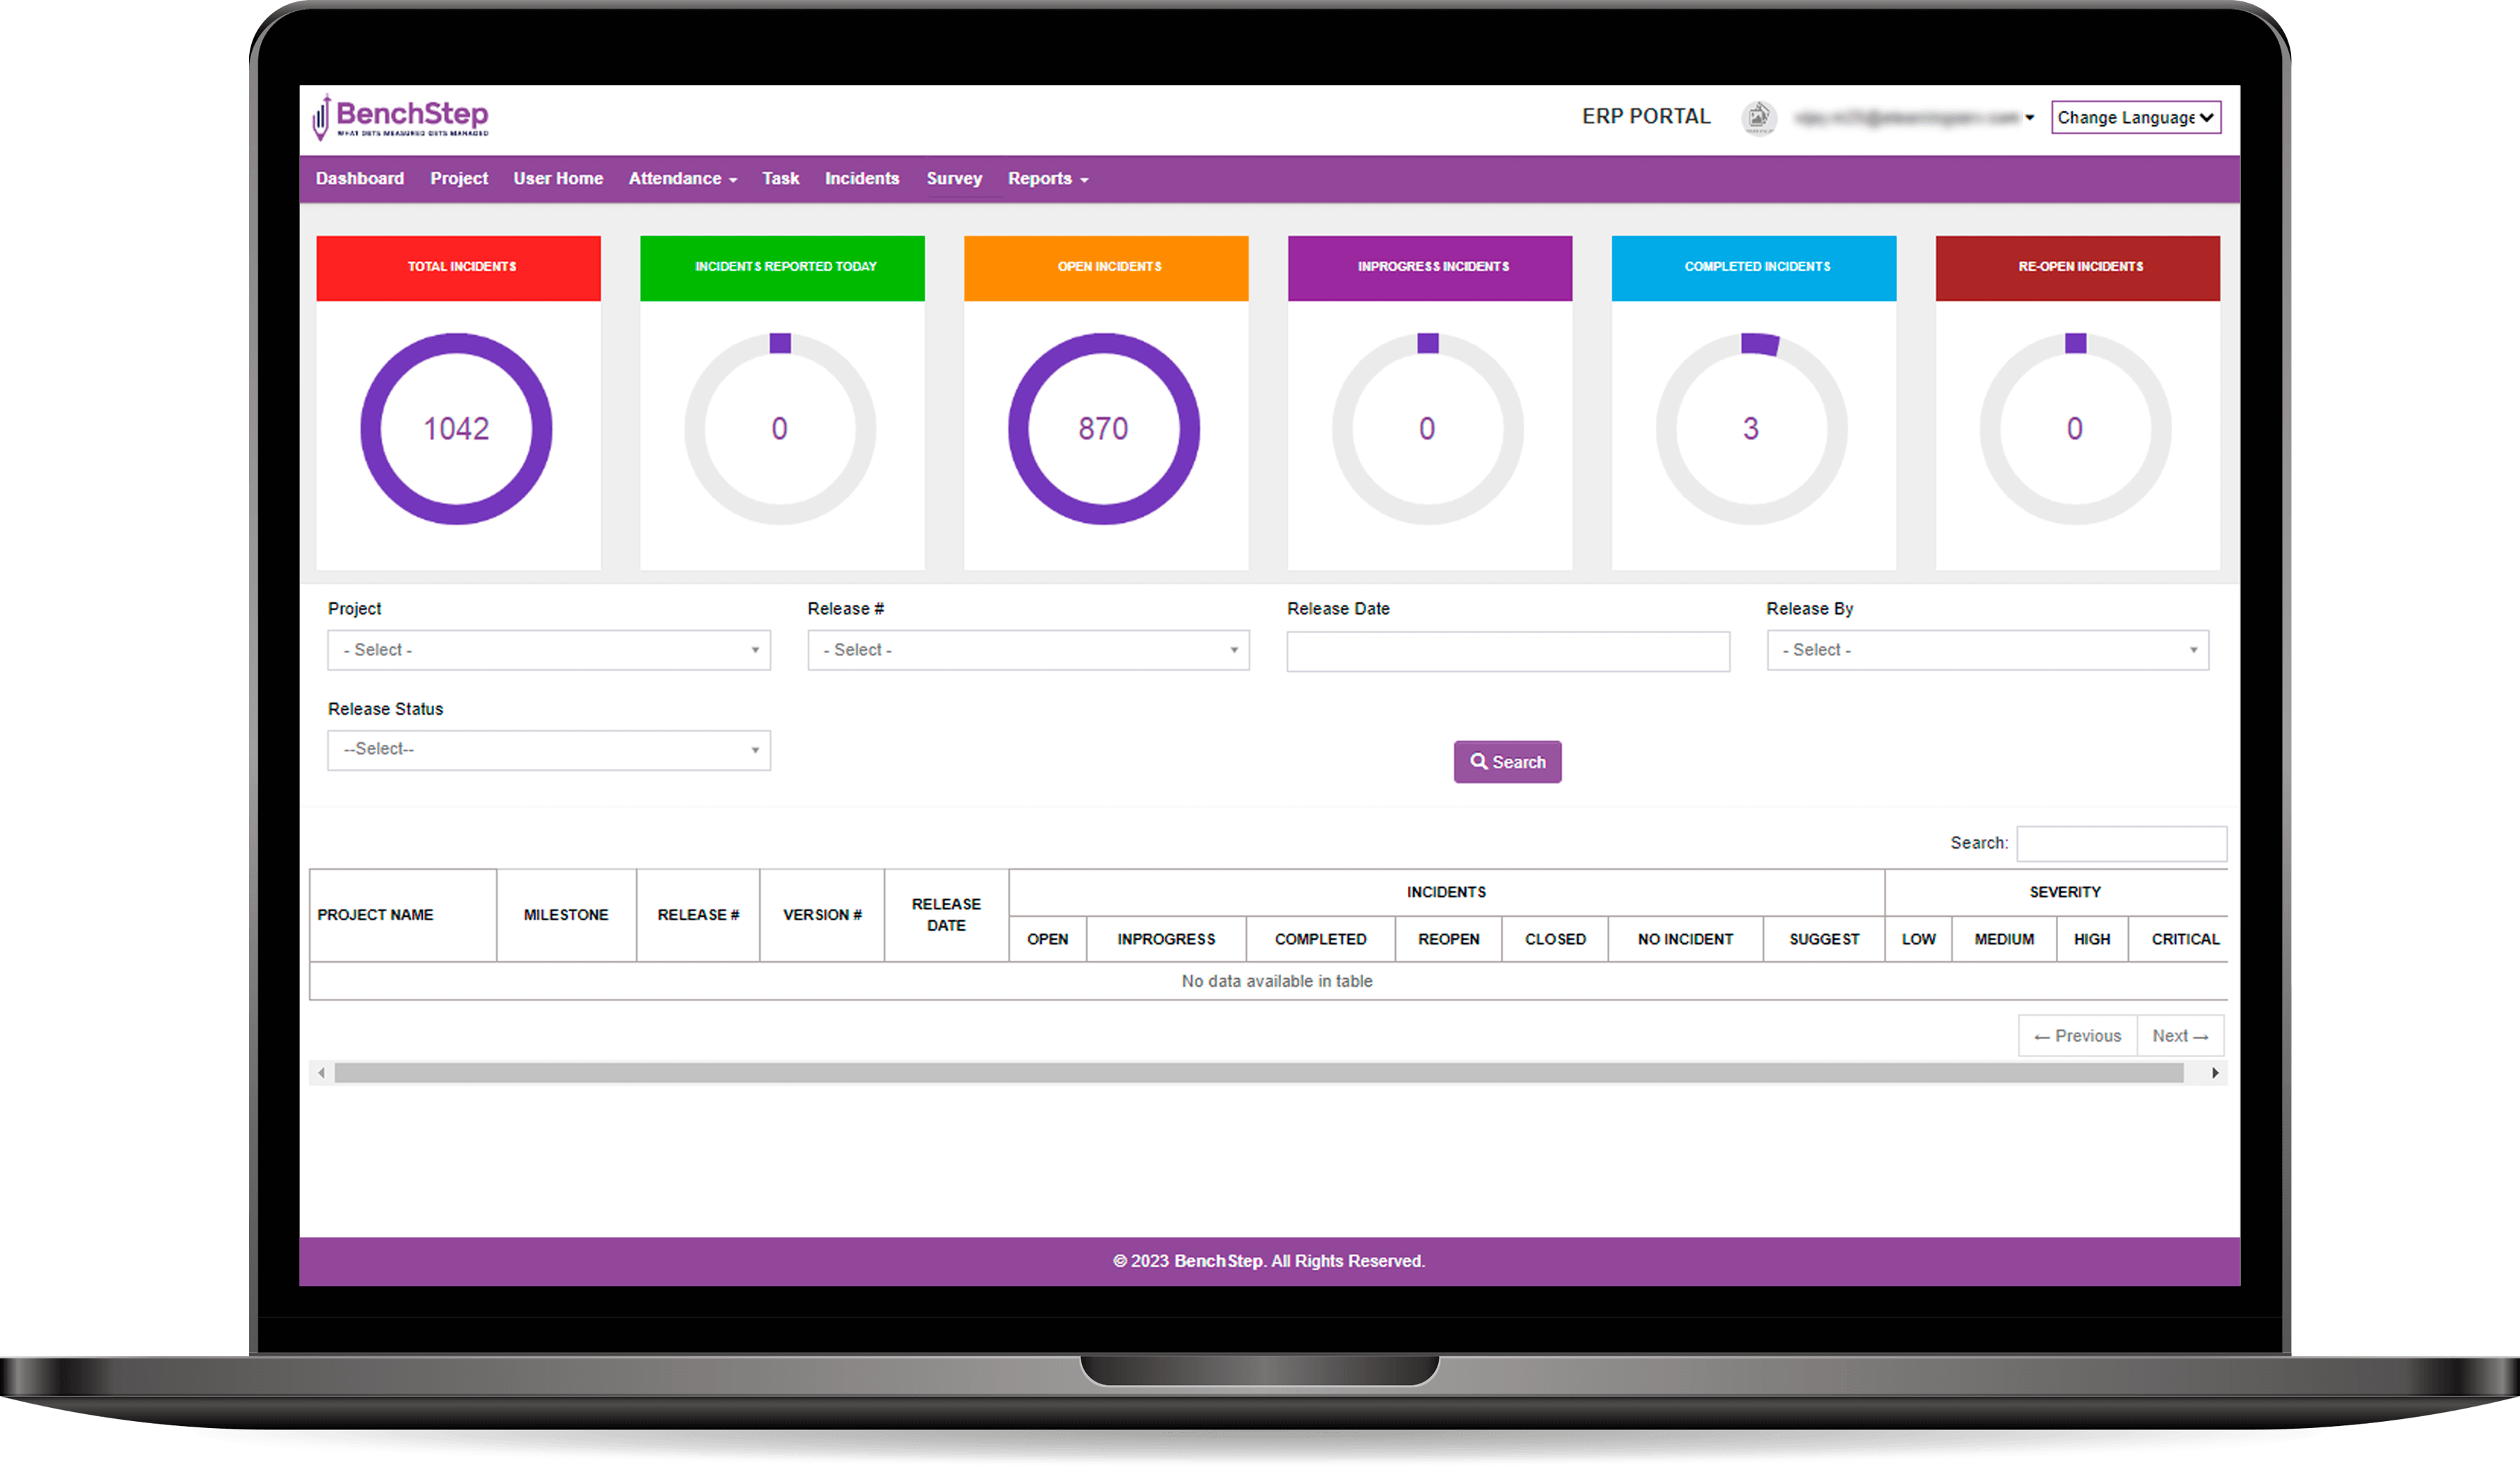Open the Project menu item

[459, 178]
